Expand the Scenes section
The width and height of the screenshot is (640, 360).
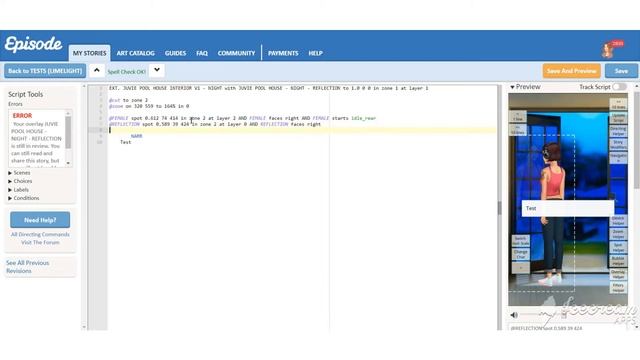click(x=19, y=173)
